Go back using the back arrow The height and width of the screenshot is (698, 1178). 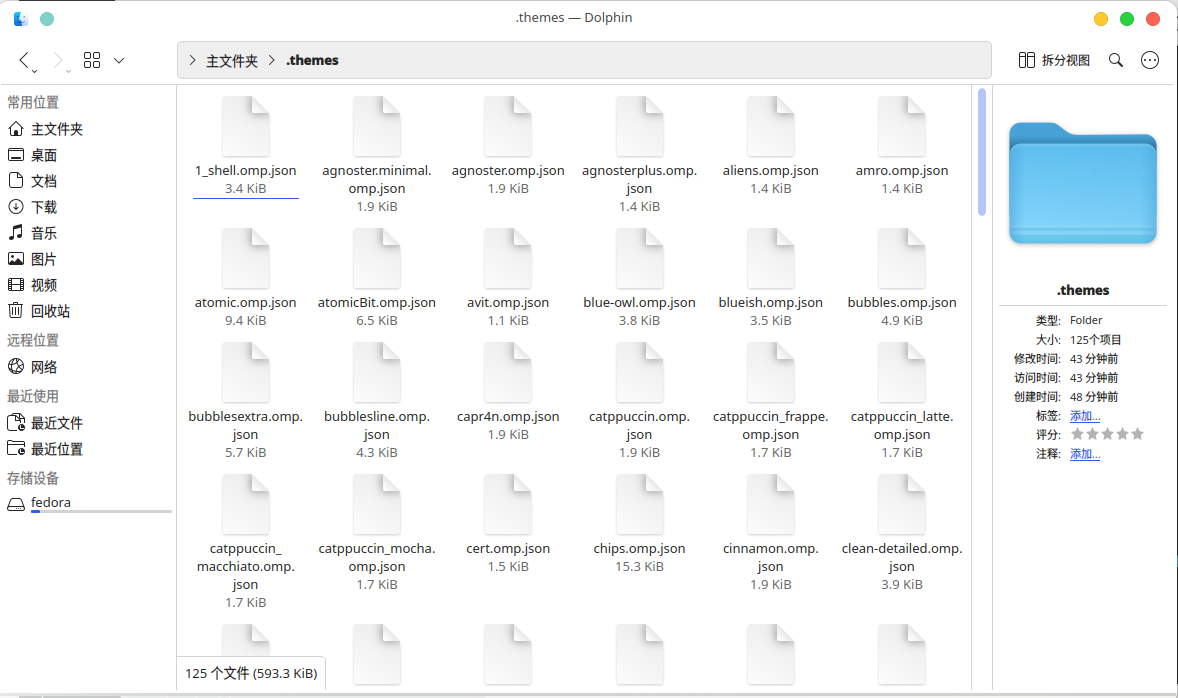point(25,61)
